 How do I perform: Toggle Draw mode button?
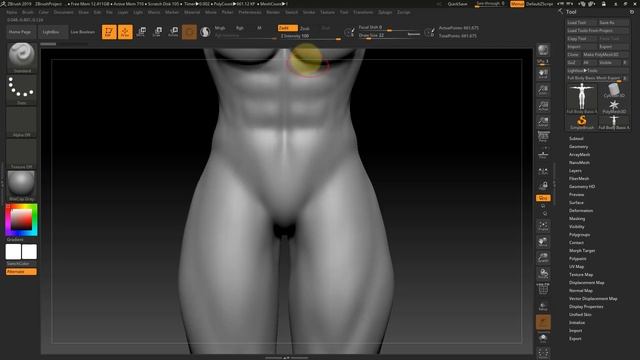pos(125,32)
